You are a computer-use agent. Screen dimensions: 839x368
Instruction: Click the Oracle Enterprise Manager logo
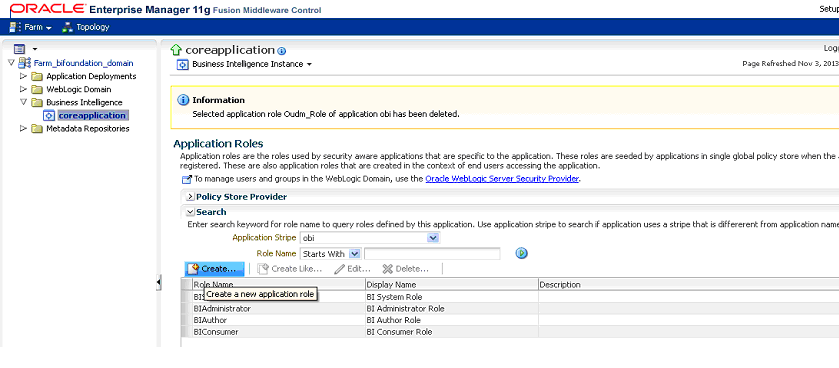pos(166,9)
